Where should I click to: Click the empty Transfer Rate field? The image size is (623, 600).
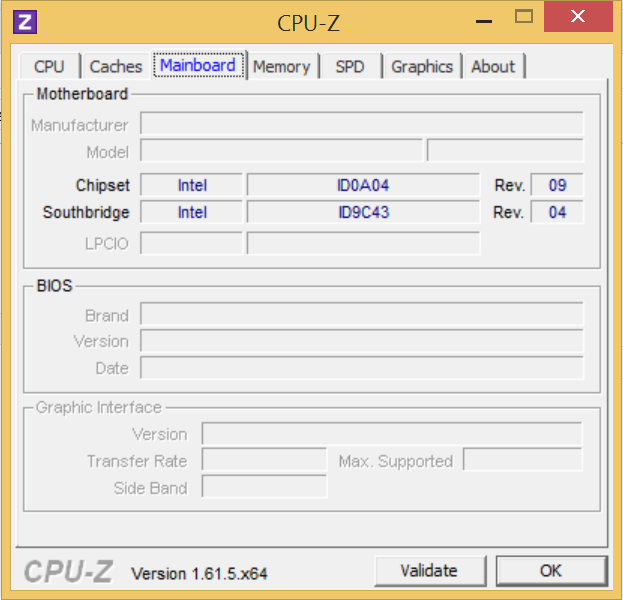click(x=264, y=460)
